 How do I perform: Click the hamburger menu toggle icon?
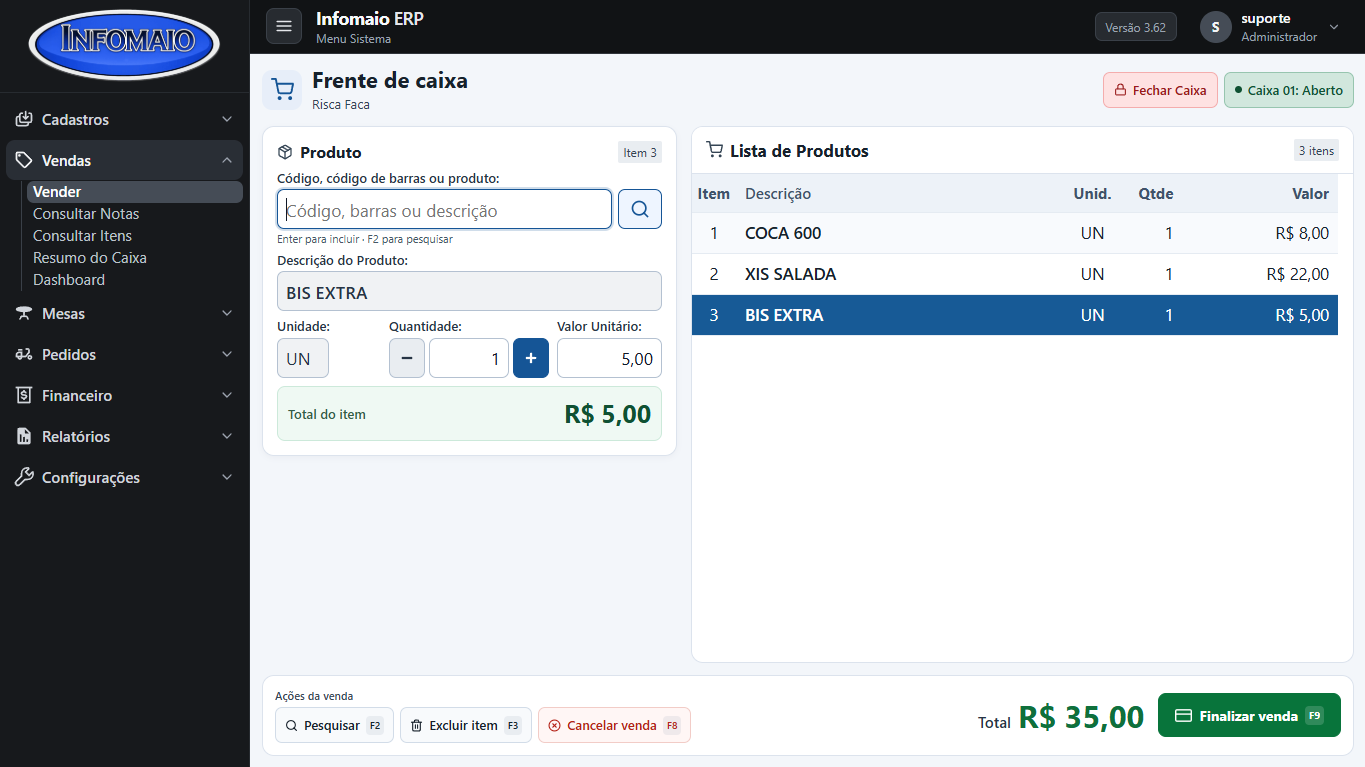tap(284, 26)
